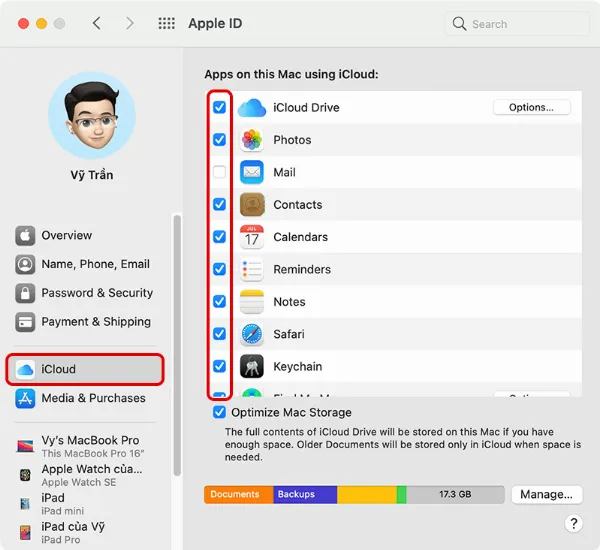Go back with the left chevron
The width and height of the screenshot is (600, 550).
point(97,23)
